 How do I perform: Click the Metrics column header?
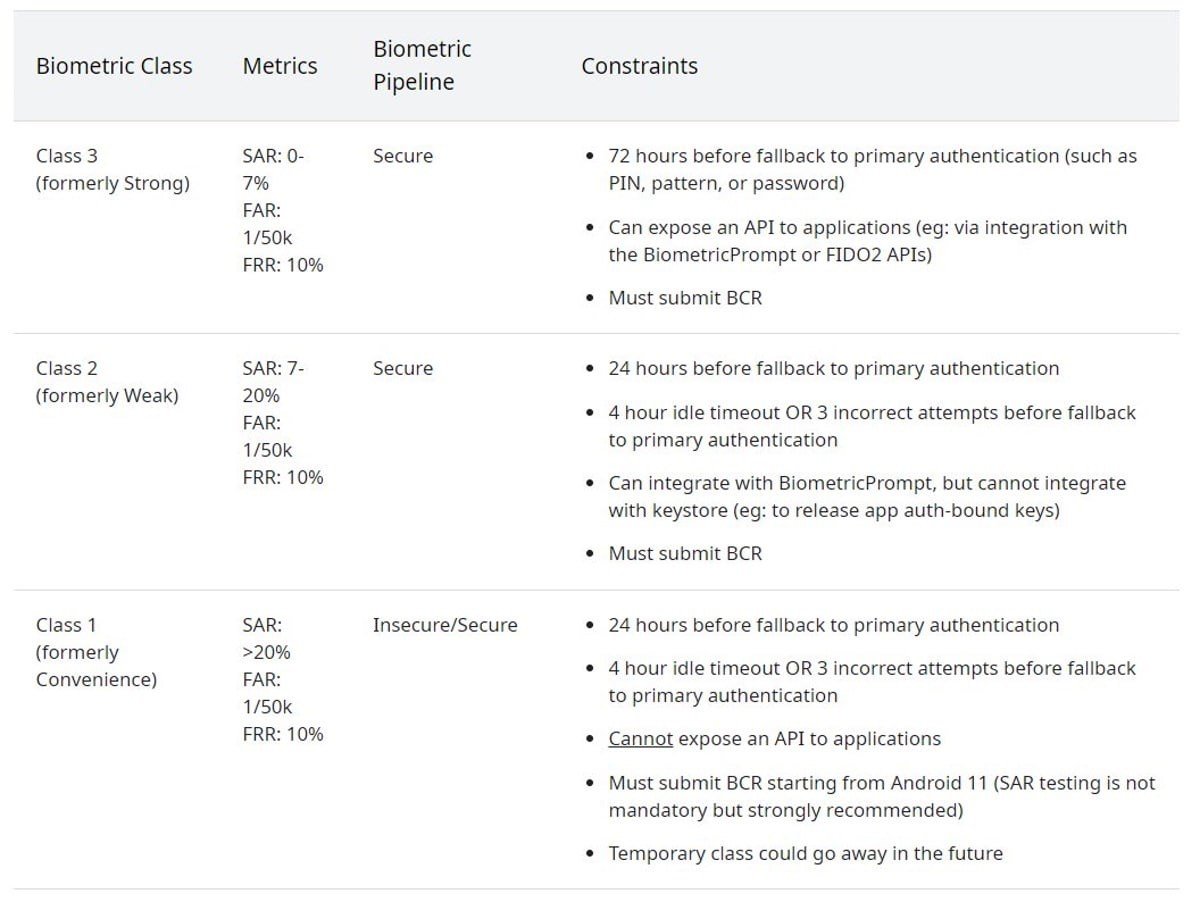280,67
